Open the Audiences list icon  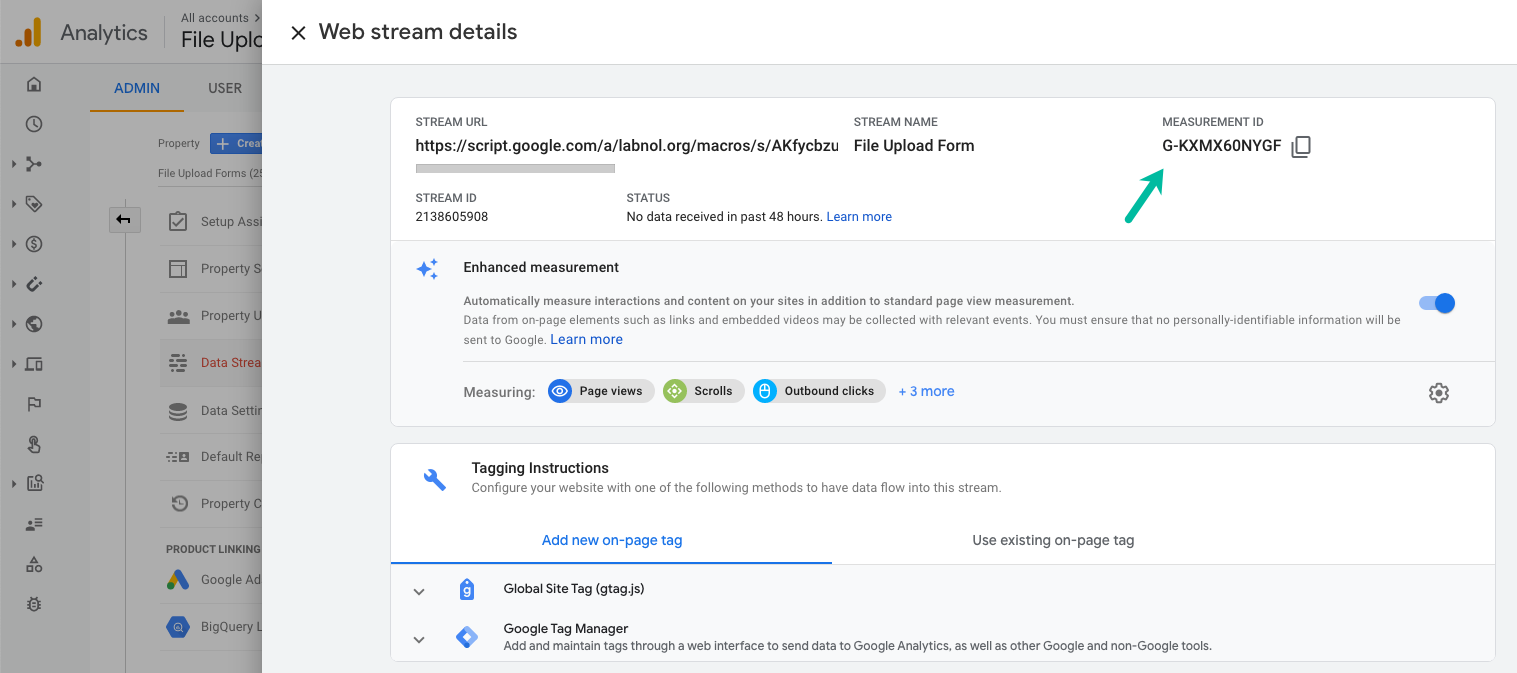click(x=34, y=524)
